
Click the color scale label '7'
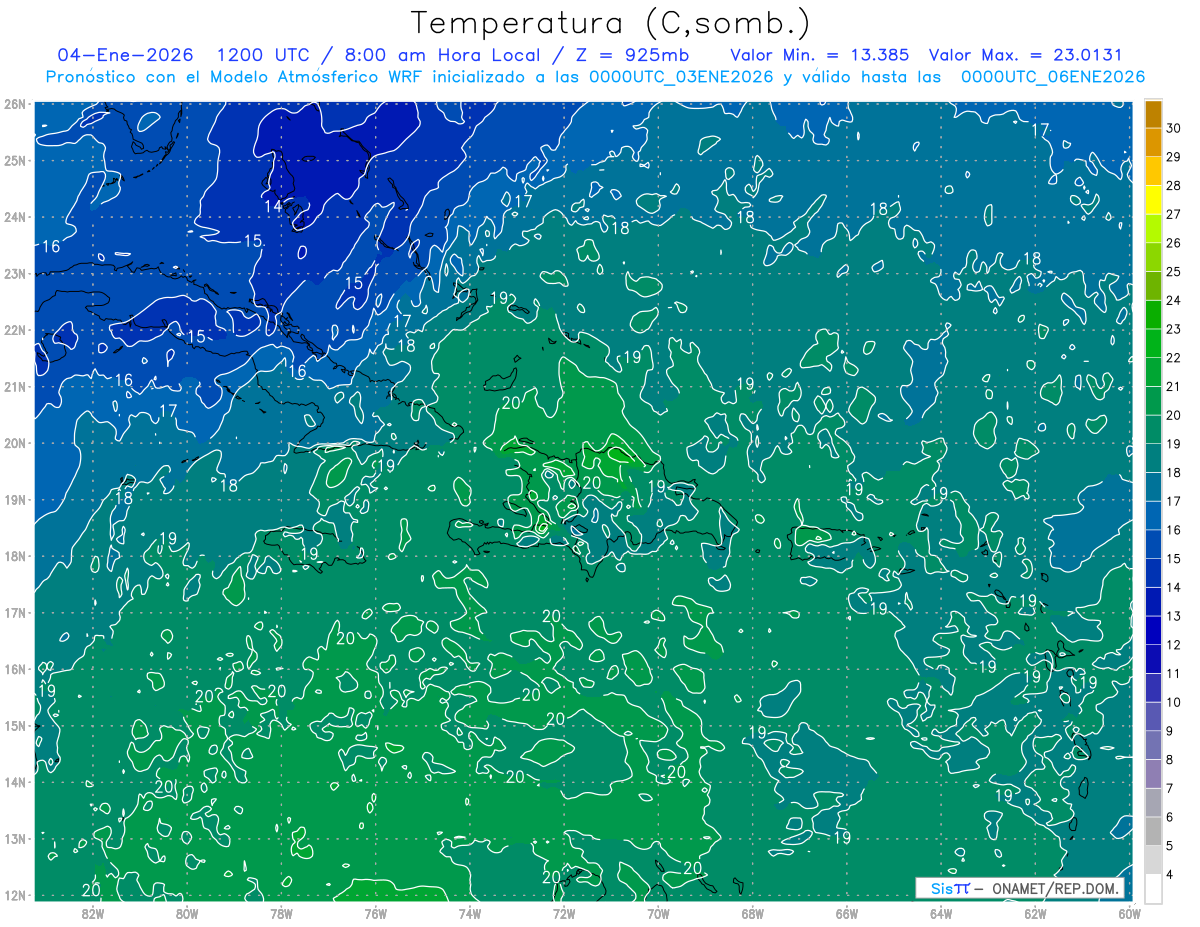tap(1171, 788)
